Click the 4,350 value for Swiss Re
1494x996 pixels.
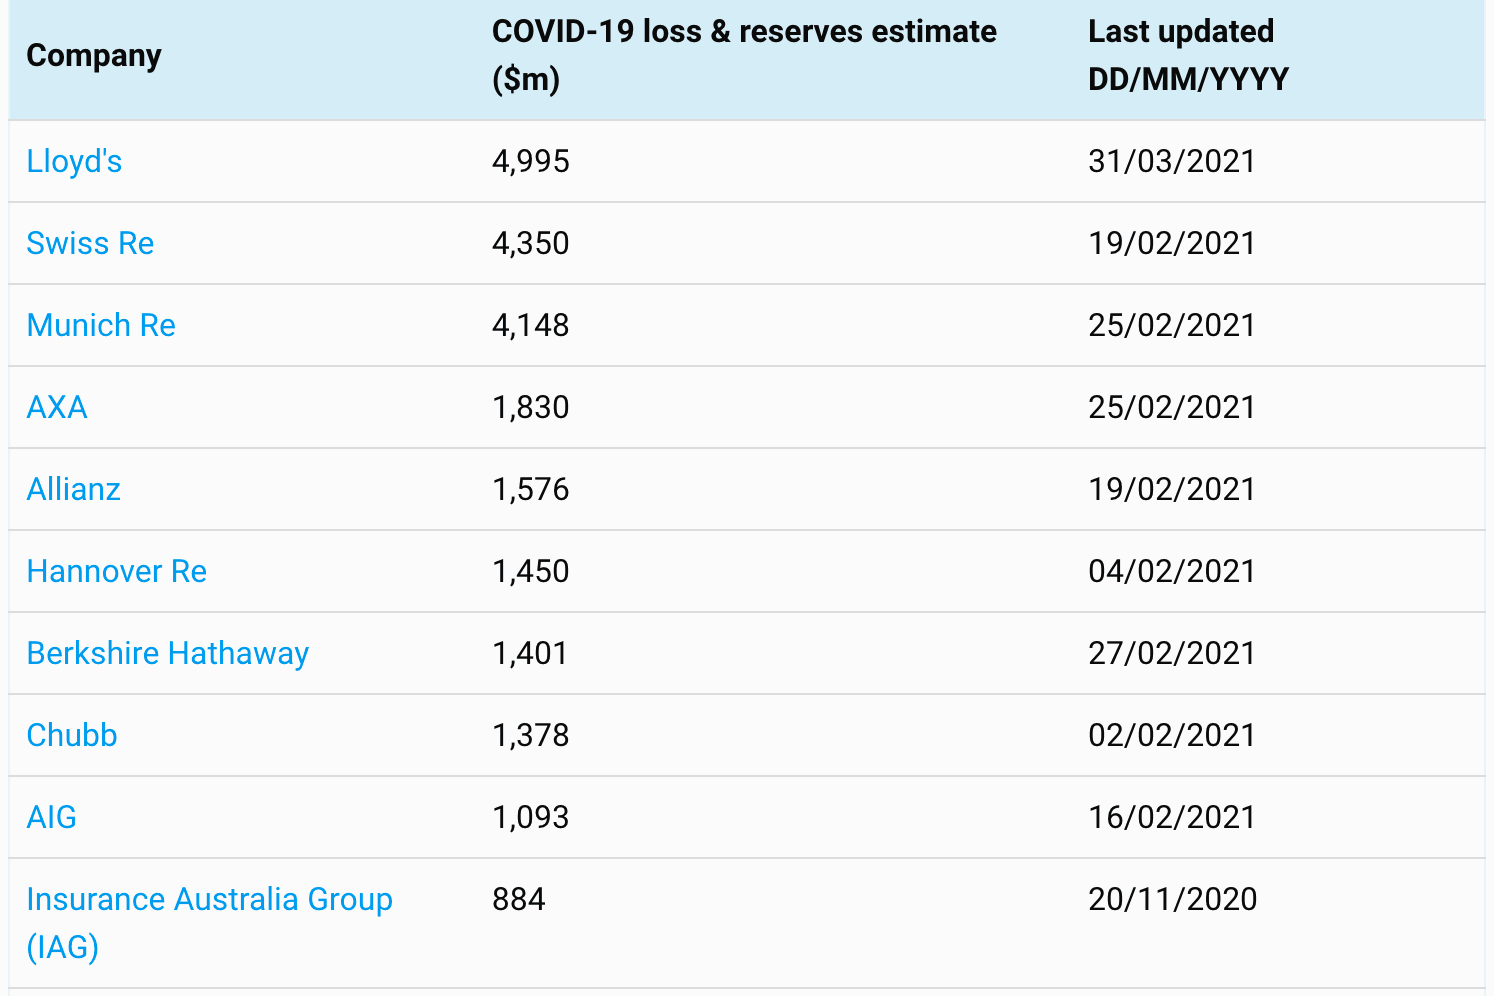click(x=531, y=243)
